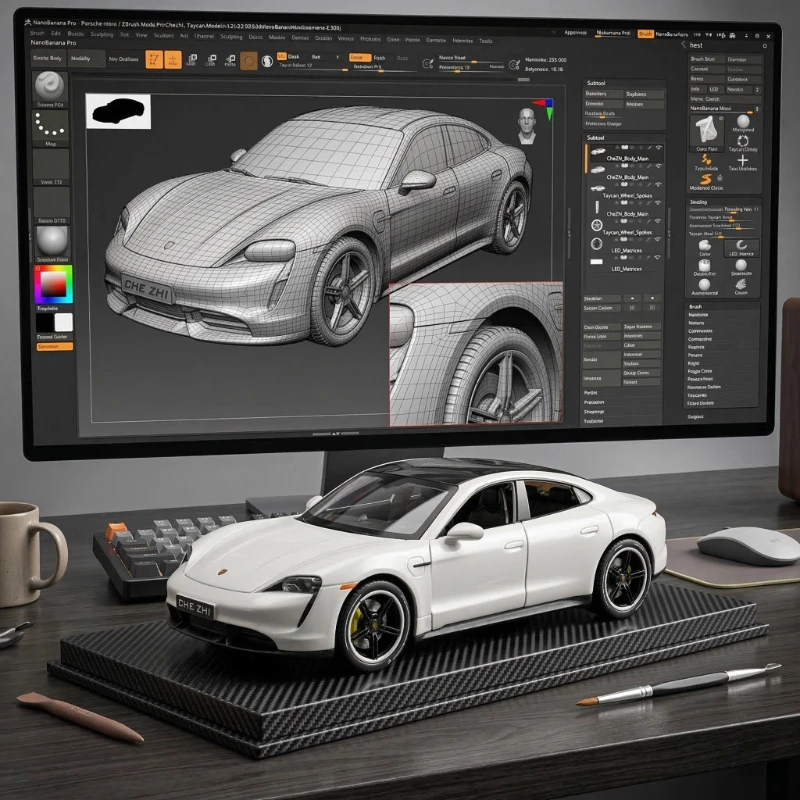Viewport: 800px width, 800px height.
Task: Click the Paste icon in the top toolbar
Action: pos(230,60)
